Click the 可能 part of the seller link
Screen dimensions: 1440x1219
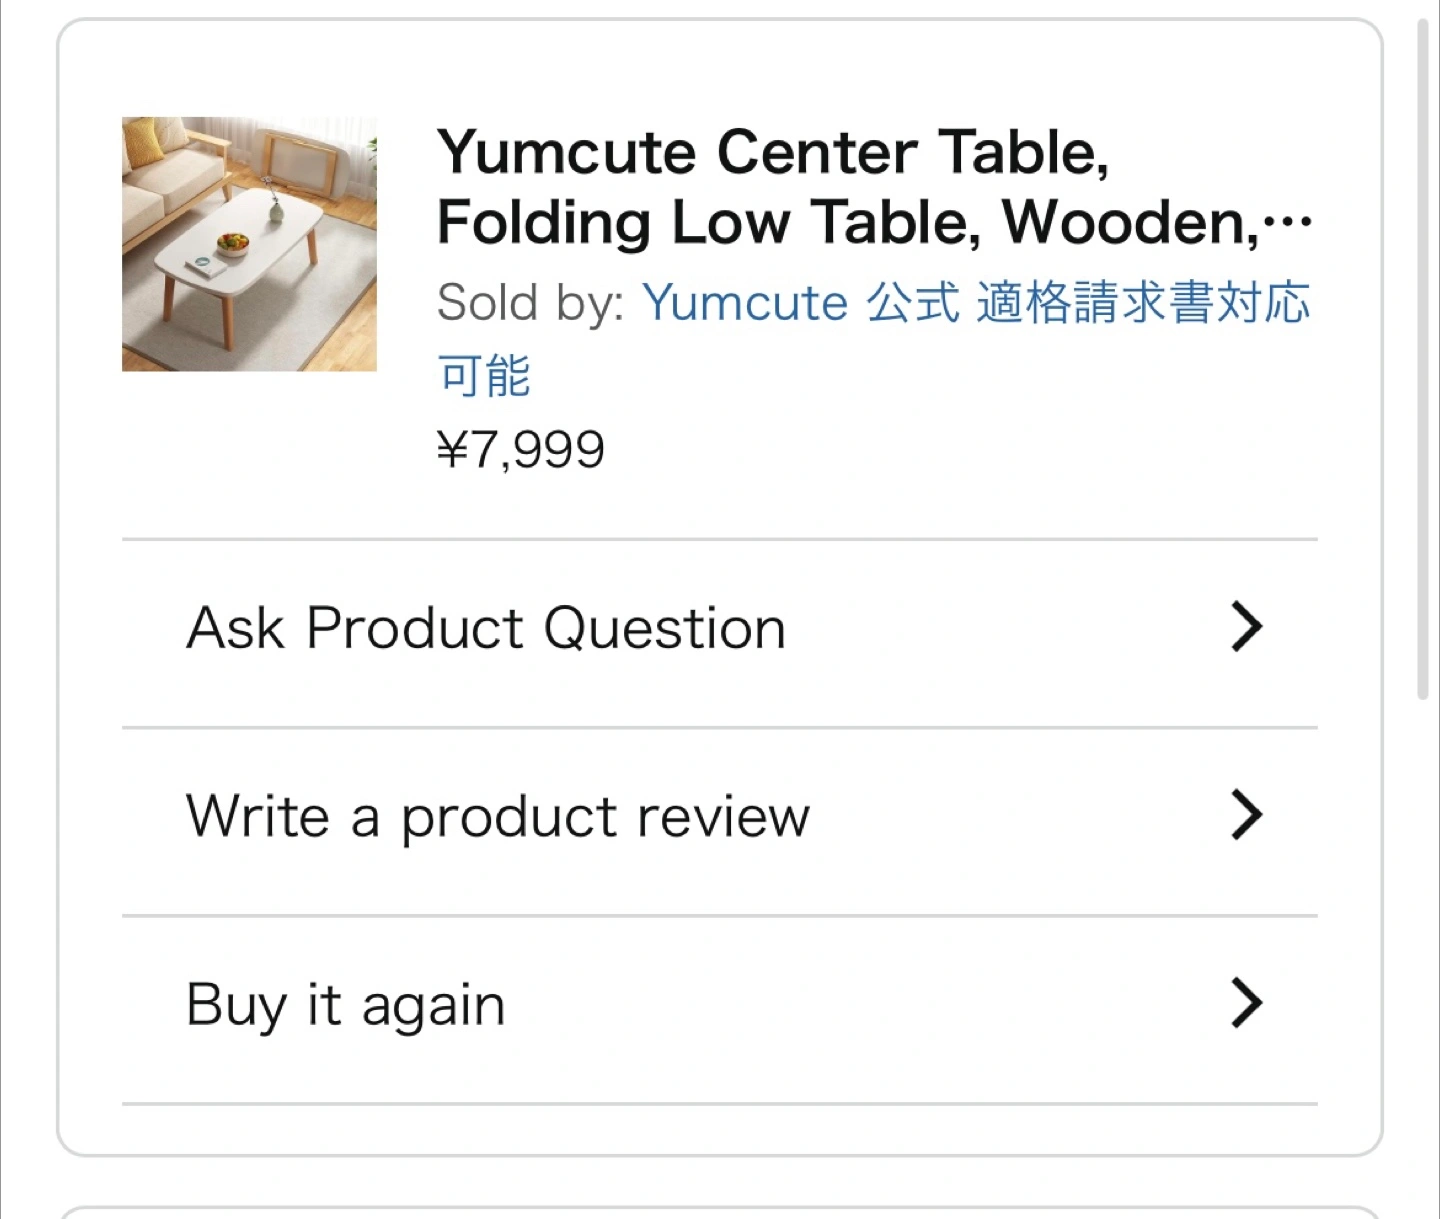coord(484,376)
